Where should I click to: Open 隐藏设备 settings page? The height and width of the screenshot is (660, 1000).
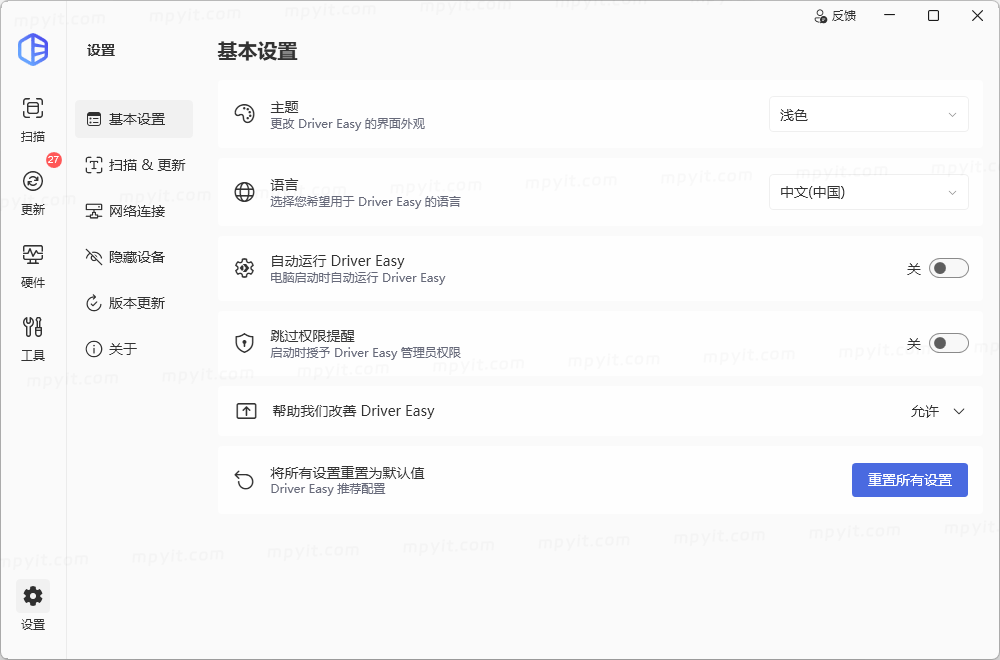[x=134, y=257]
